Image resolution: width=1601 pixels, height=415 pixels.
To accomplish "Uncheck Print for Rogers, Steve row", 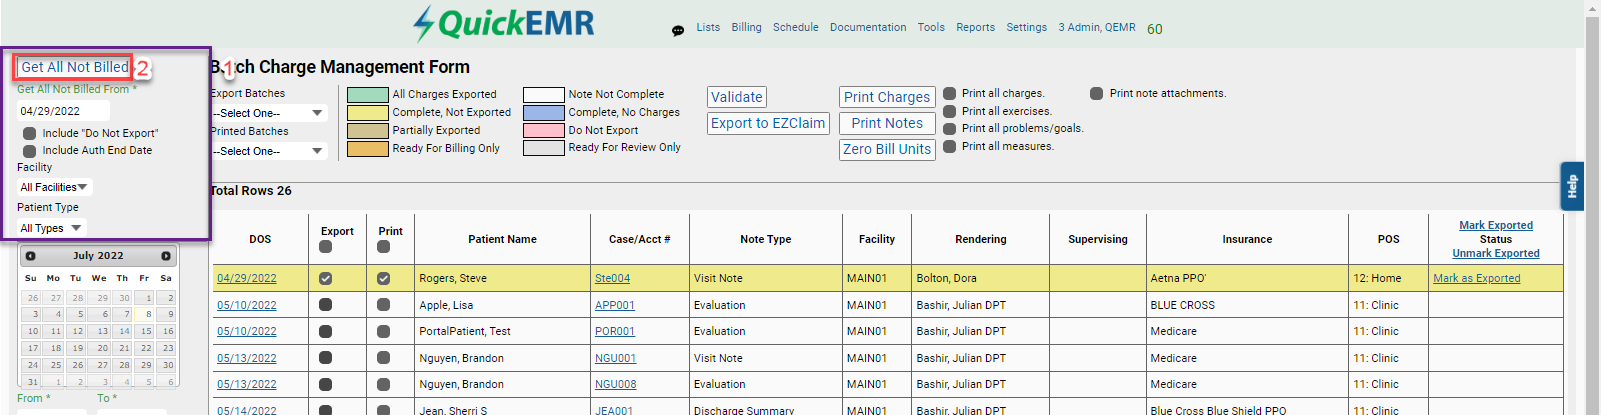I will point(383,279).
